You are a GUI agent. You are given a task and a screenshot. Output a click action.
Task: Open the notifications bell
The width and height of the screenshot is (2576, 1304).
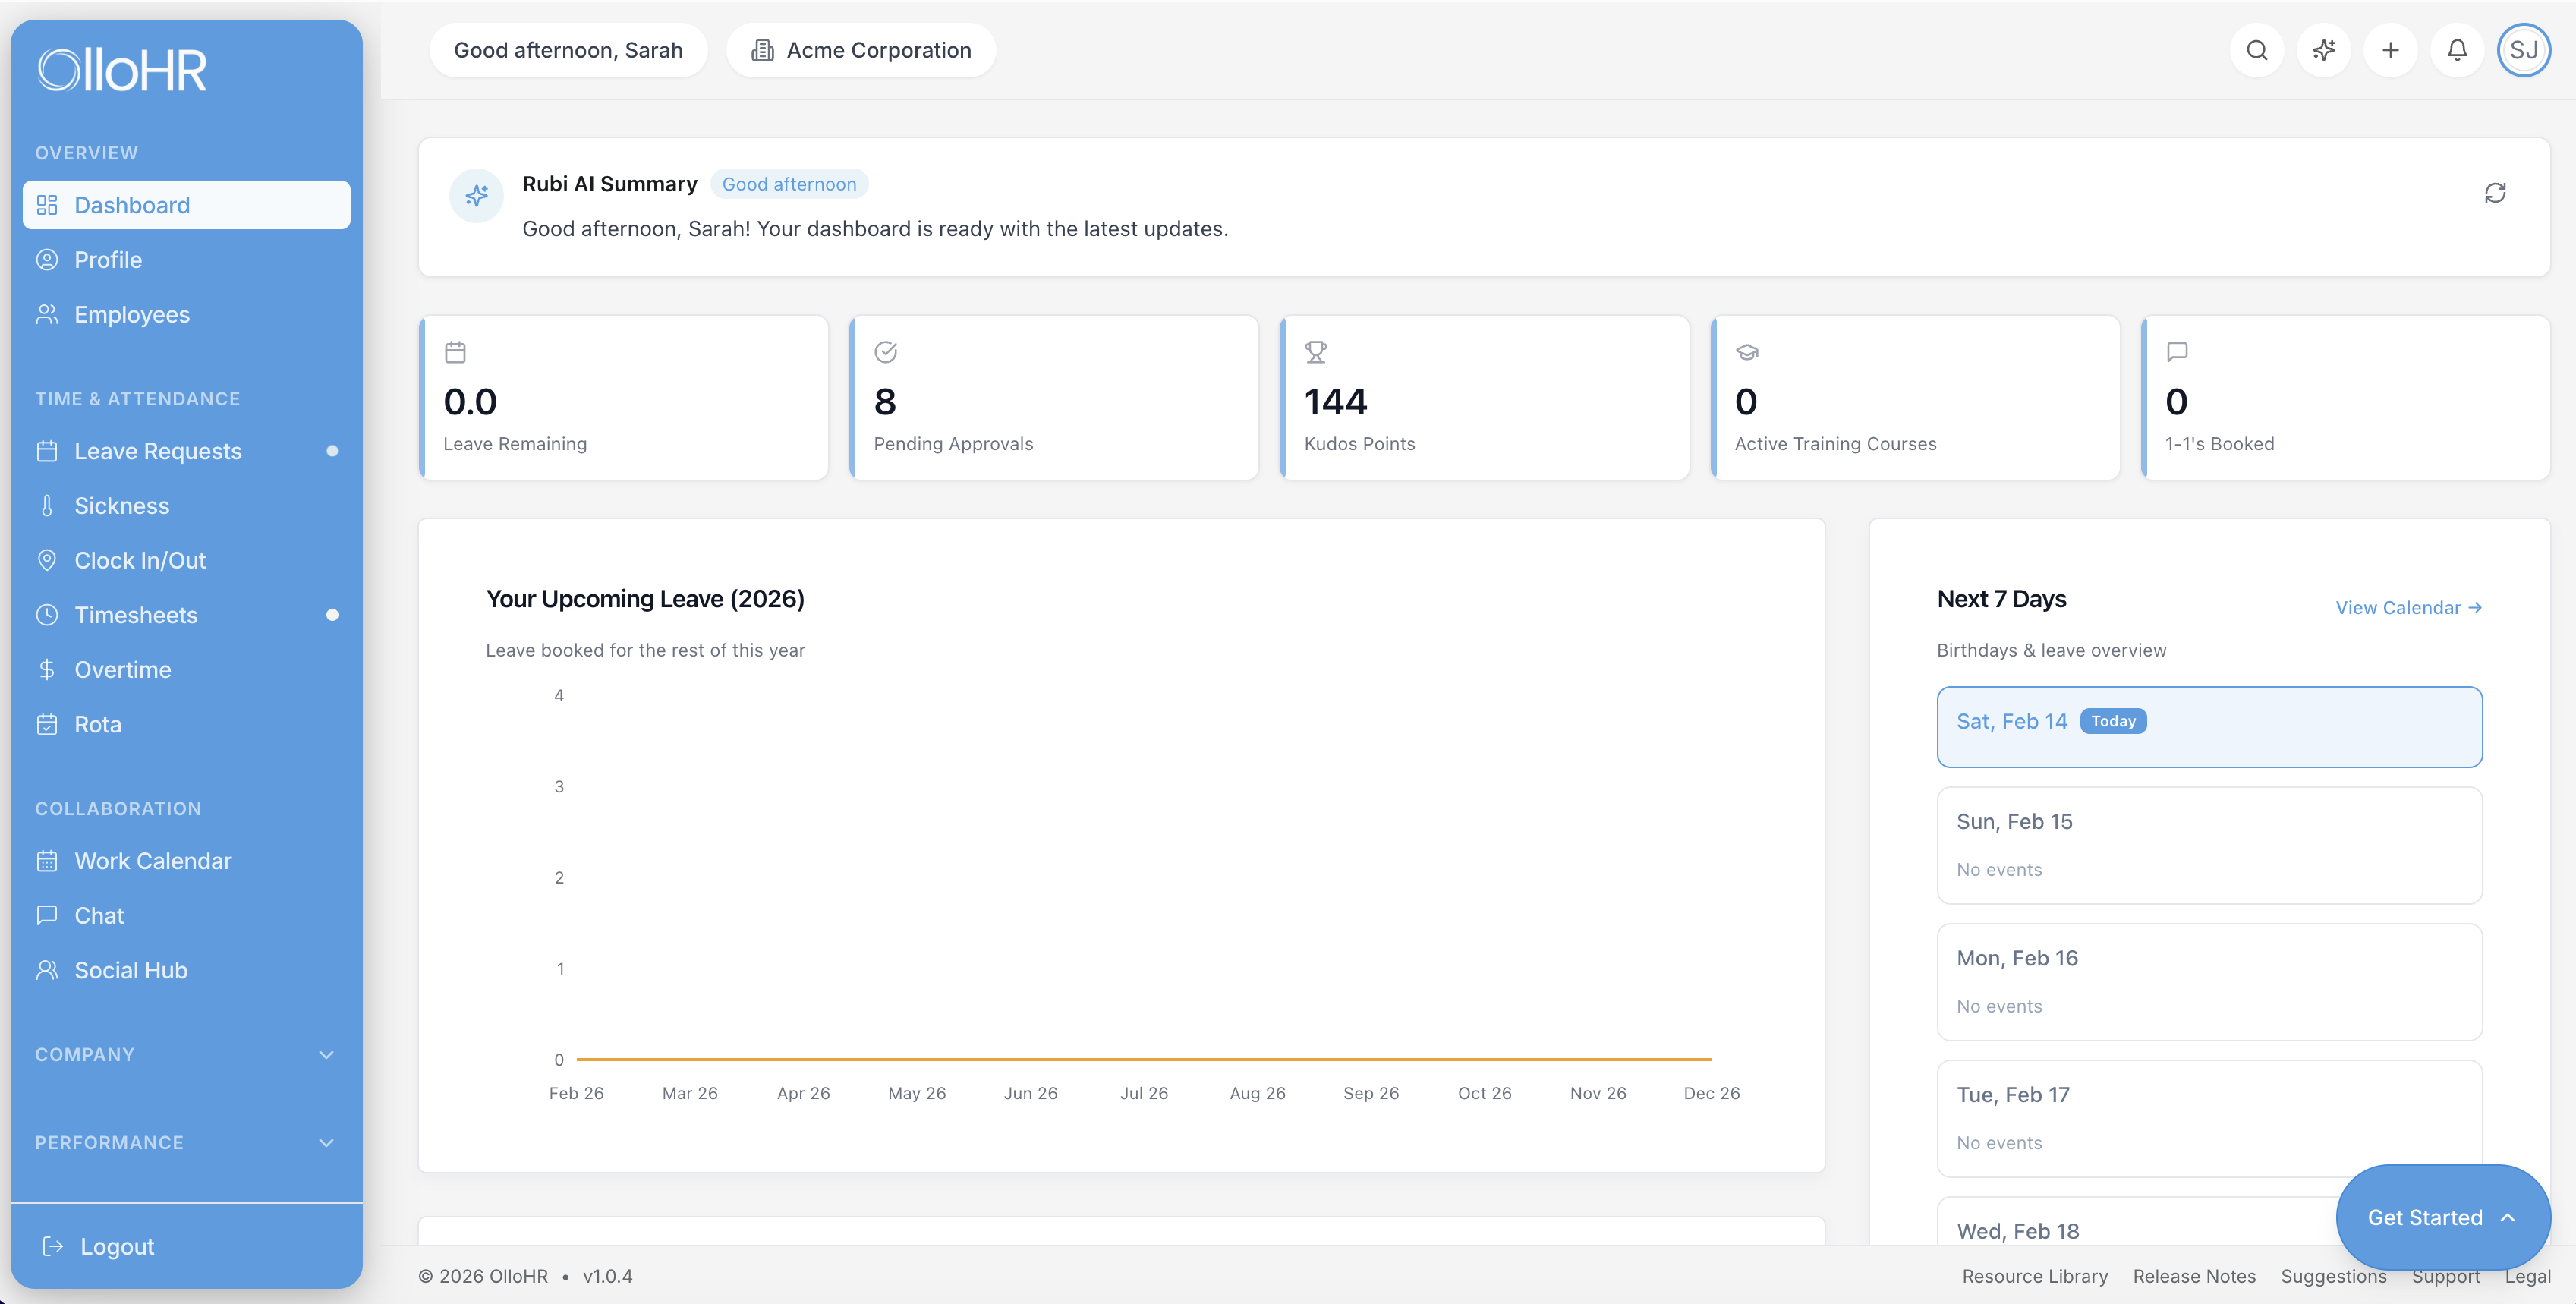pos(2457,50)
